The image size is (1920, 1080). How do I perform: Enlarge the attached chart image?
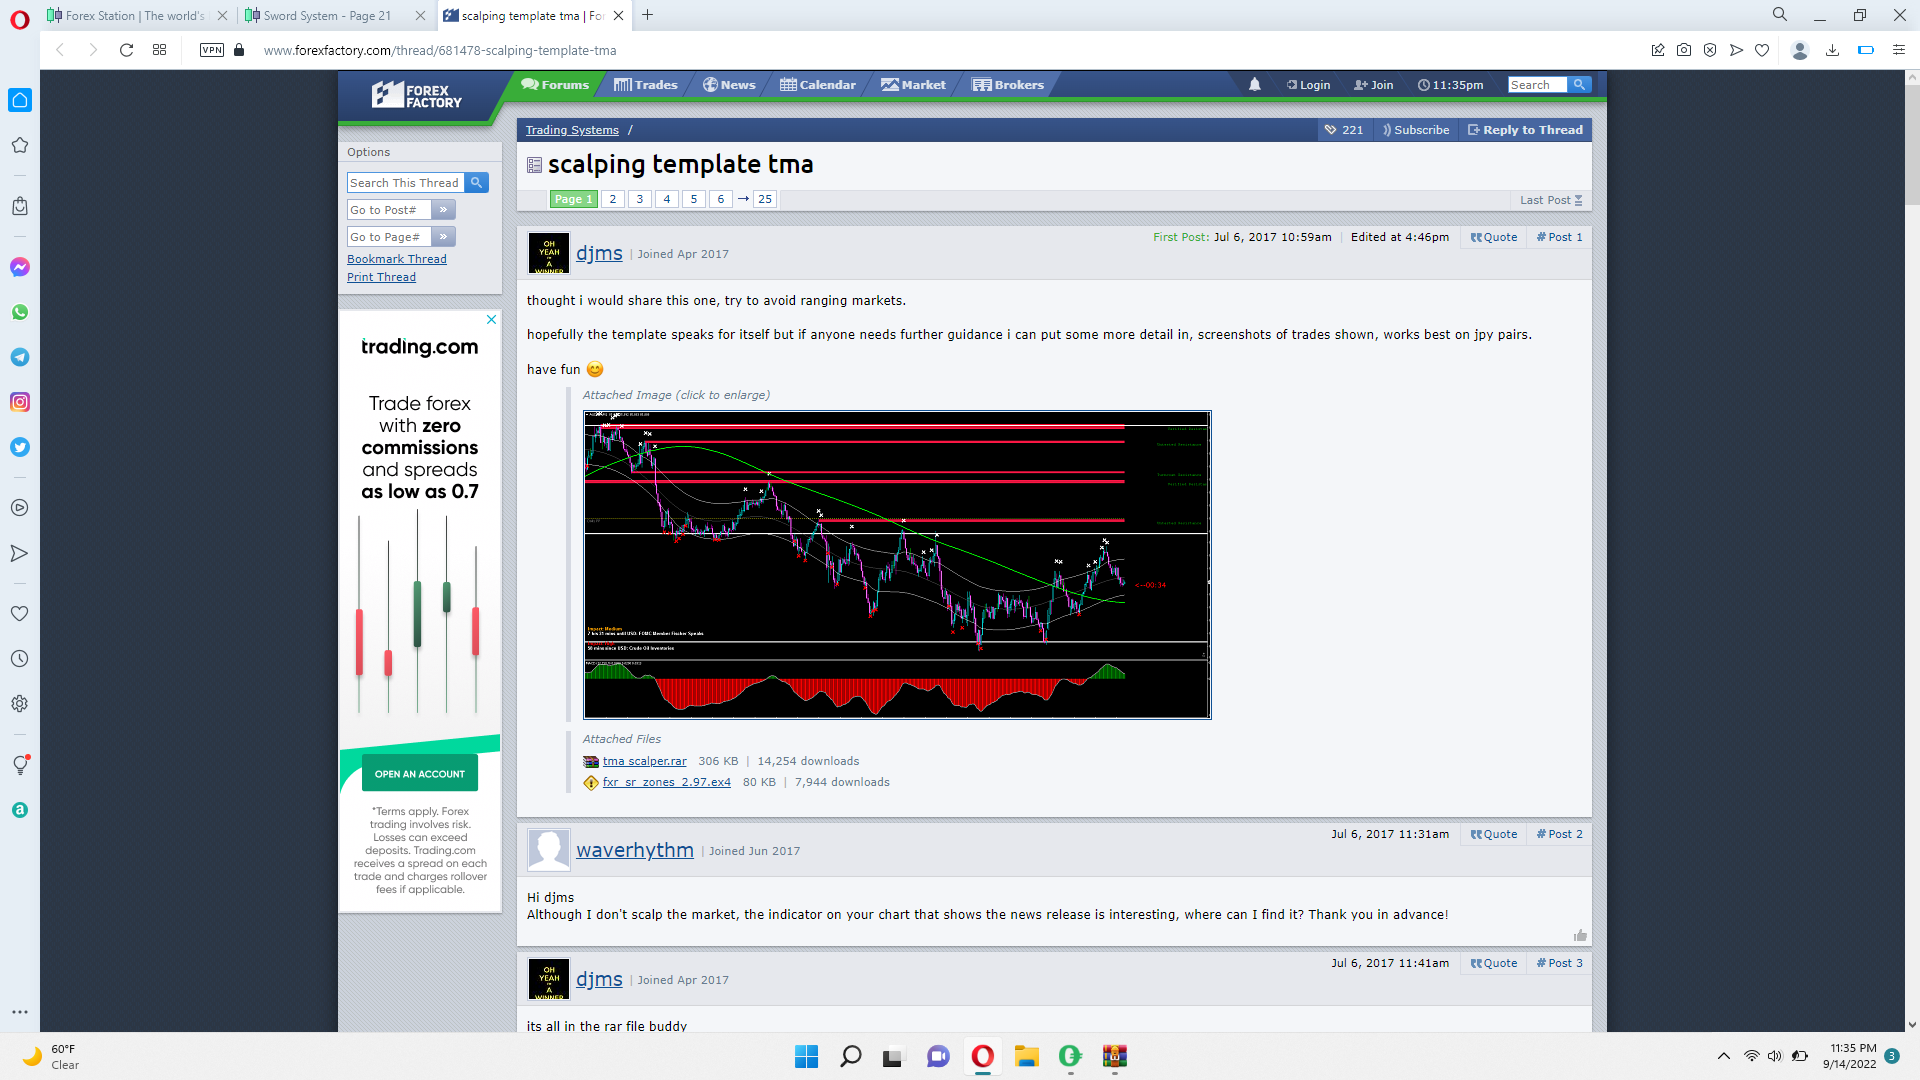pos(897,565)
